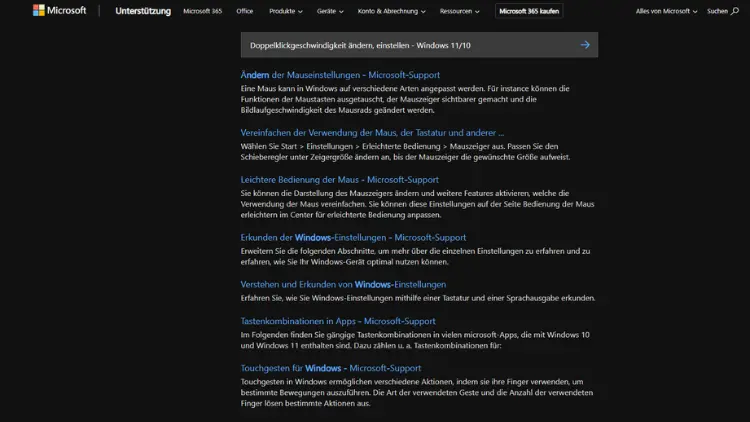Image resolution: width=750 pixels, height=422 pixels.
Task: Click the Microsoft logo
Action: [x=59, y=11]
